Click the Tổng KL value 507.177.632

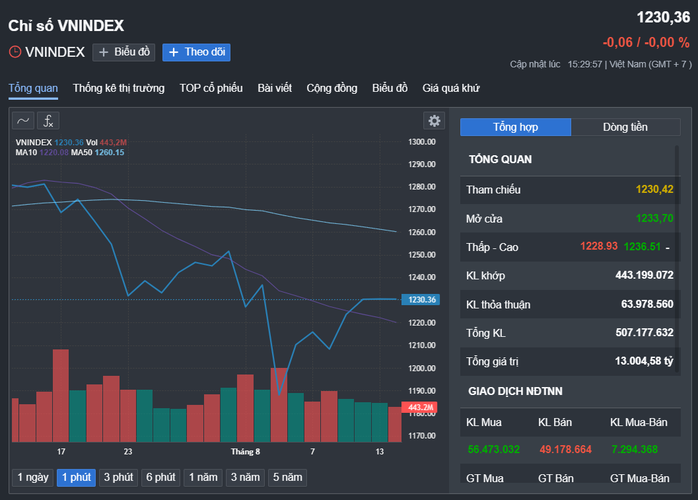pyautogui.click(x=644, y=333)
